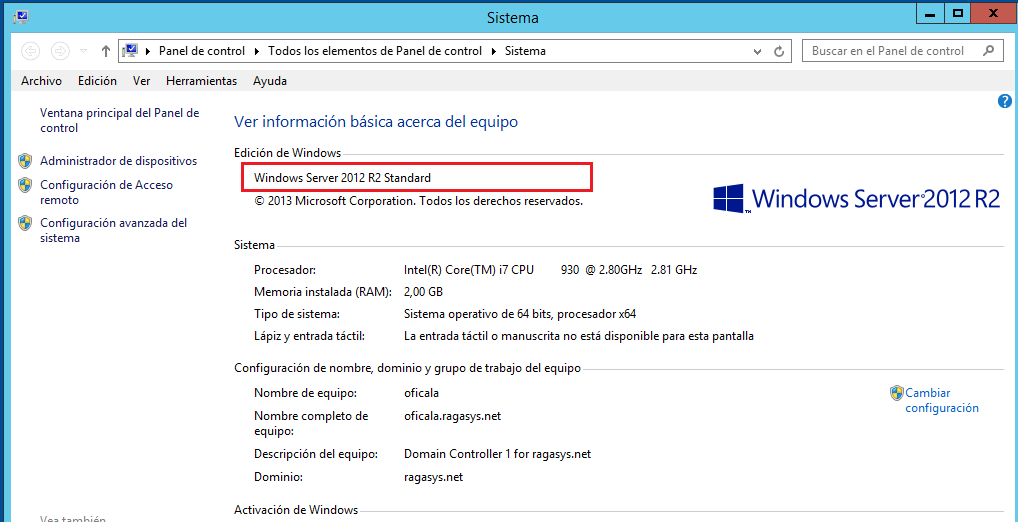Close the Sistema window

tap(993, 13)
